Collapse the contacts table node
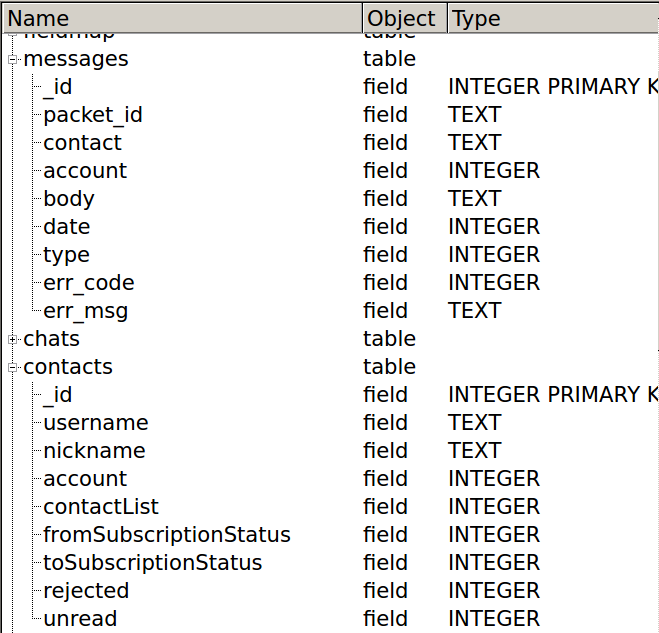This screenshot has height=633, width=659. [13, 367]
